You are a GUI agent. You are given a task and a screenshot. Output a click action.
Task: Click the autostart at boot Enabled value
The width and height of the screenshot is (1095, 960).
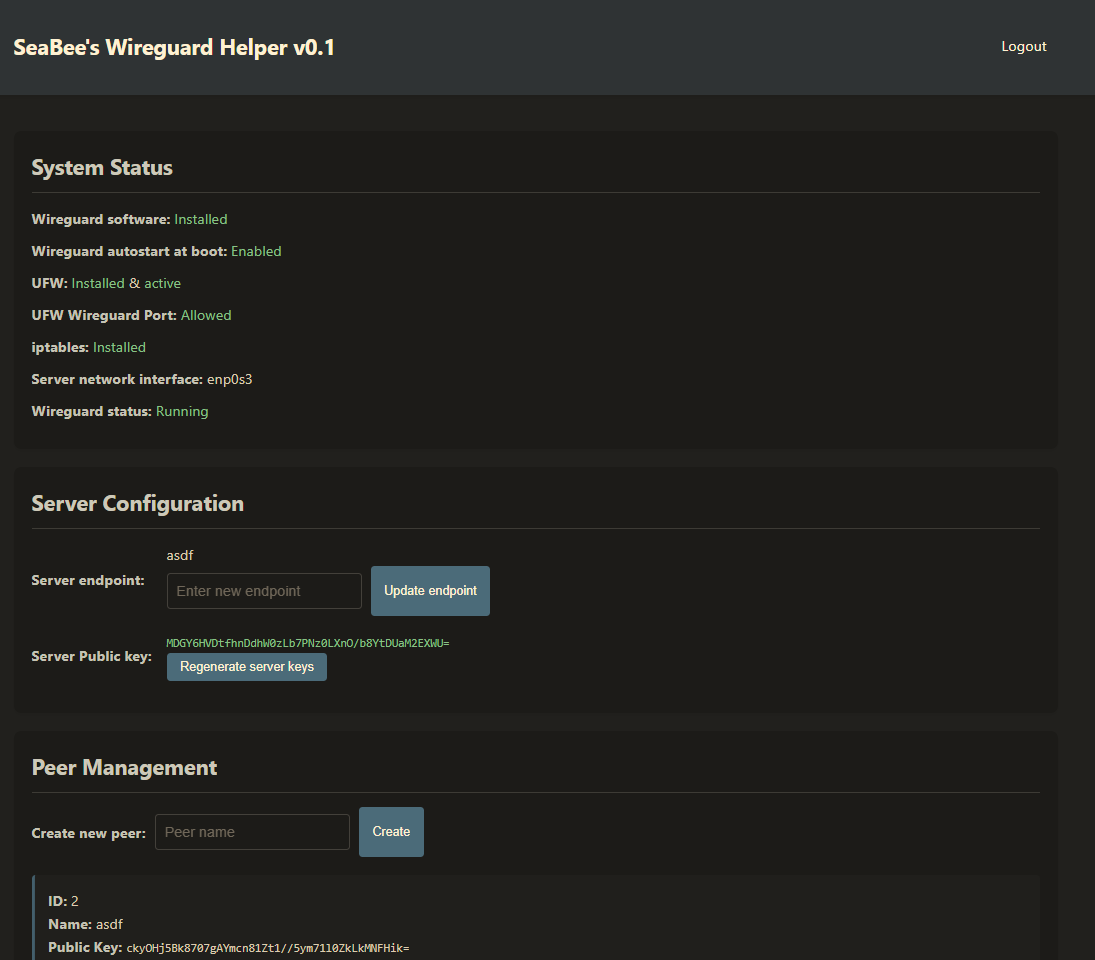[256, 251]
